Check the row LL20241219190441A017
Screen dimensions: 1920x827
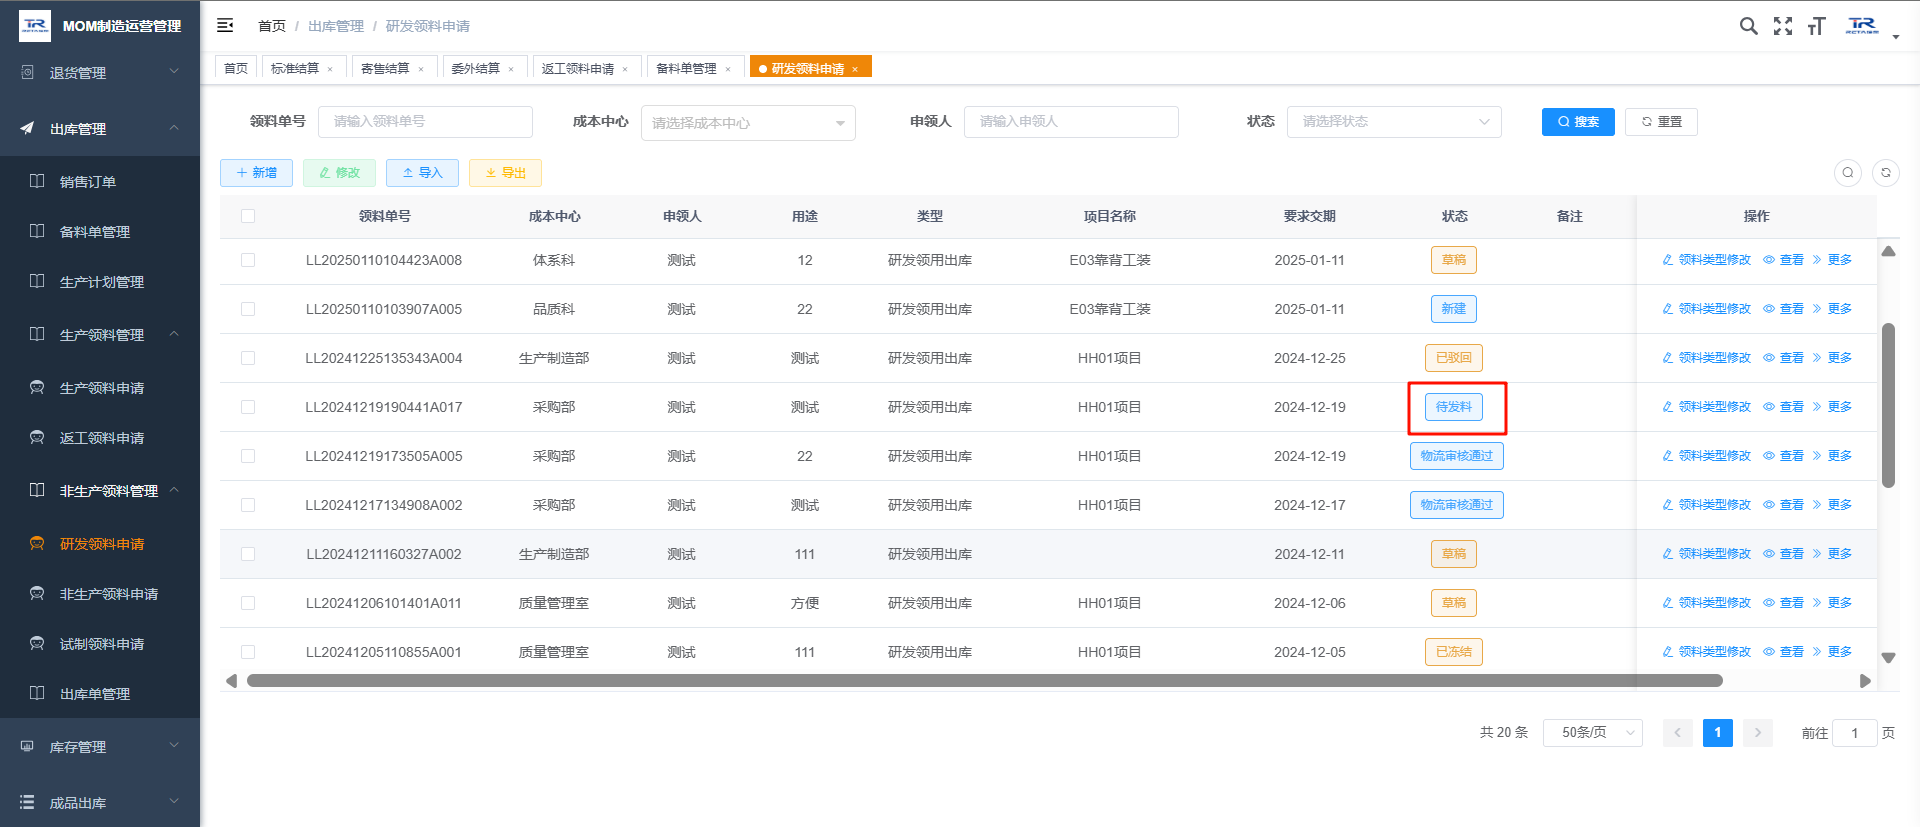pyautogui.click(x=248, y=407)
